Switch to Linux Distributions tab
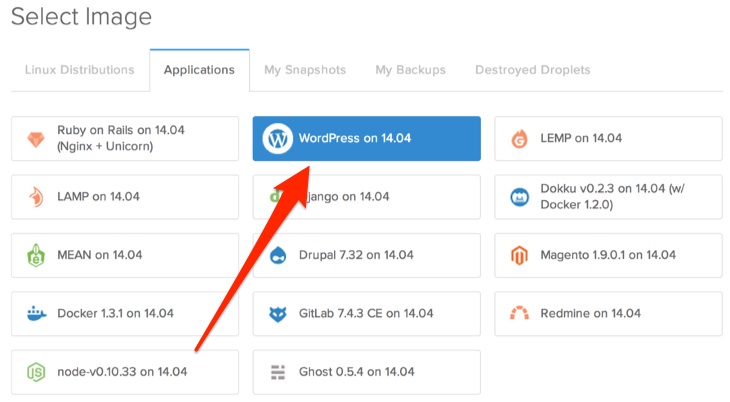The image size is (730, 402). 80,70
